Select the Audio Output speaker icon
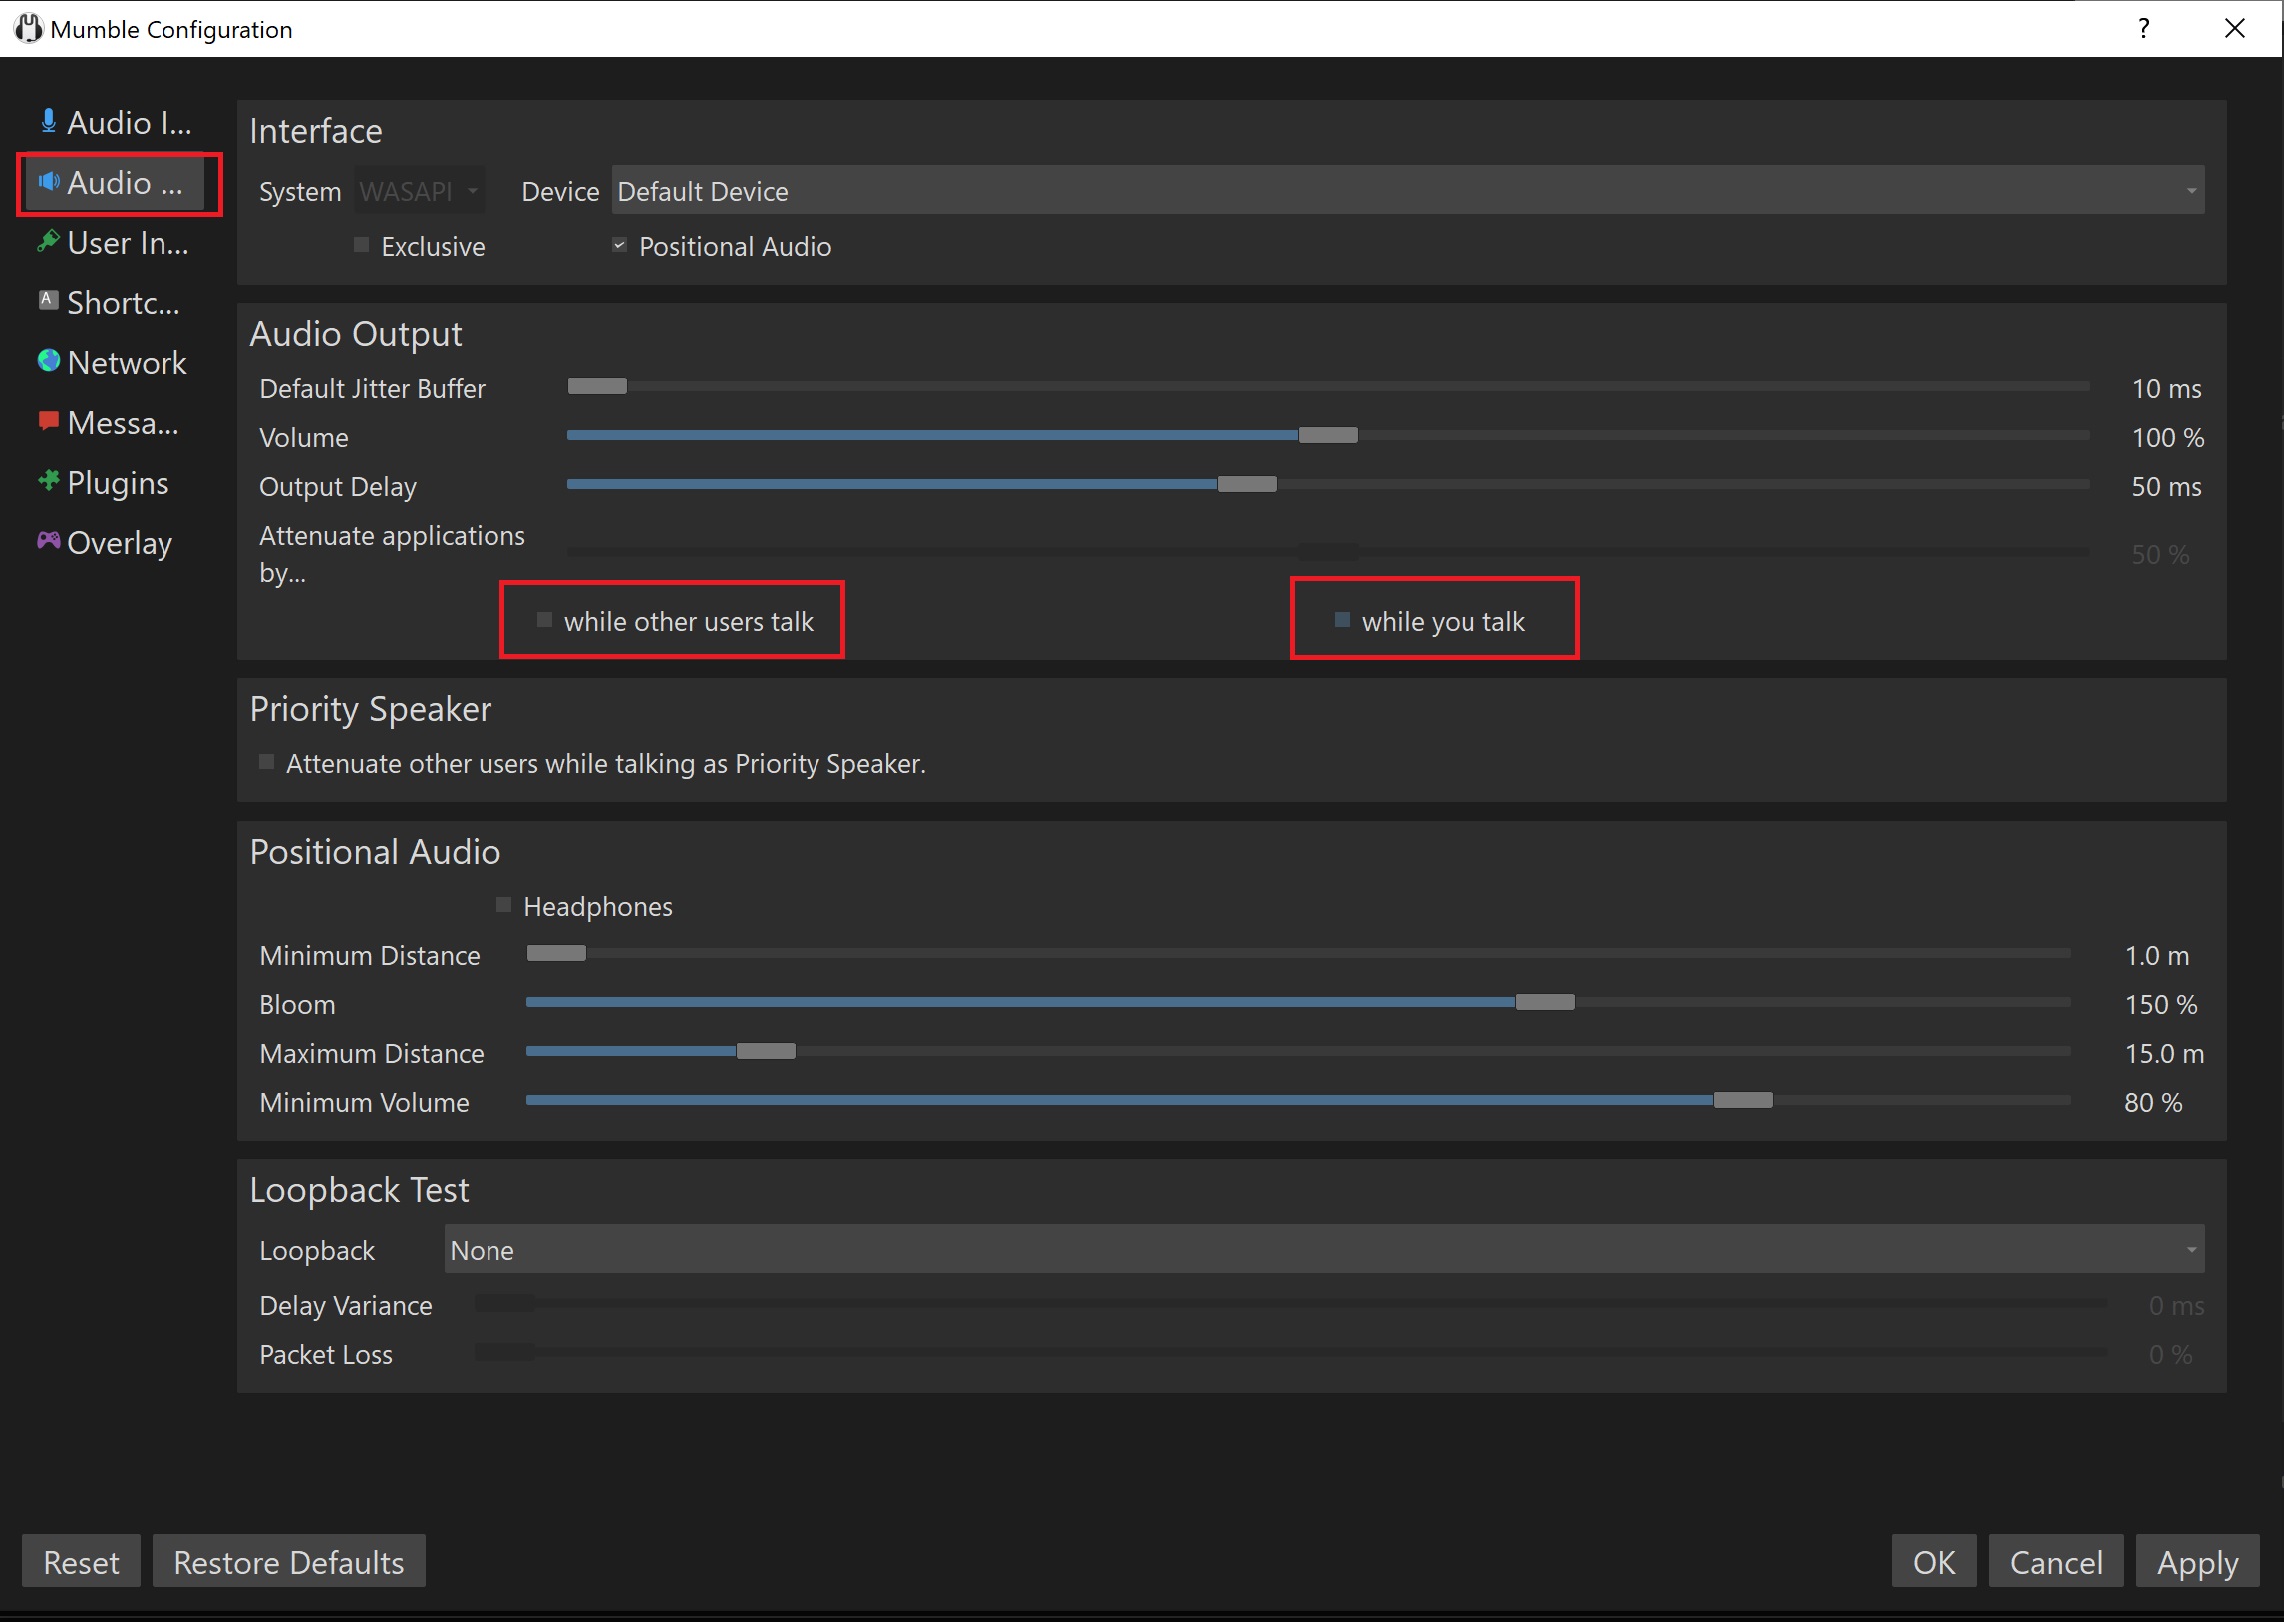 click(x=49, y=182)
